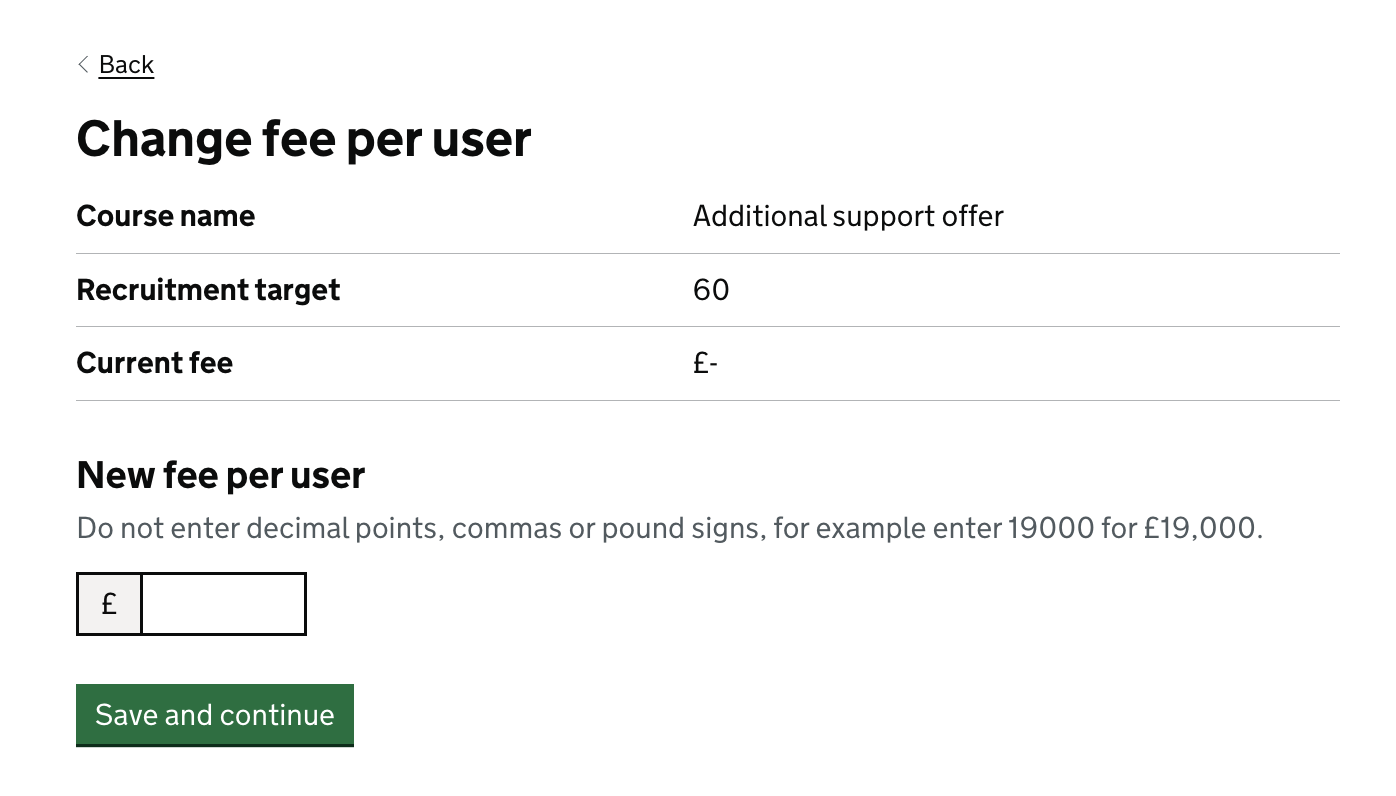Click the Save and continue button label text
The image size is (1396, 796).
(x=214, y=714)
